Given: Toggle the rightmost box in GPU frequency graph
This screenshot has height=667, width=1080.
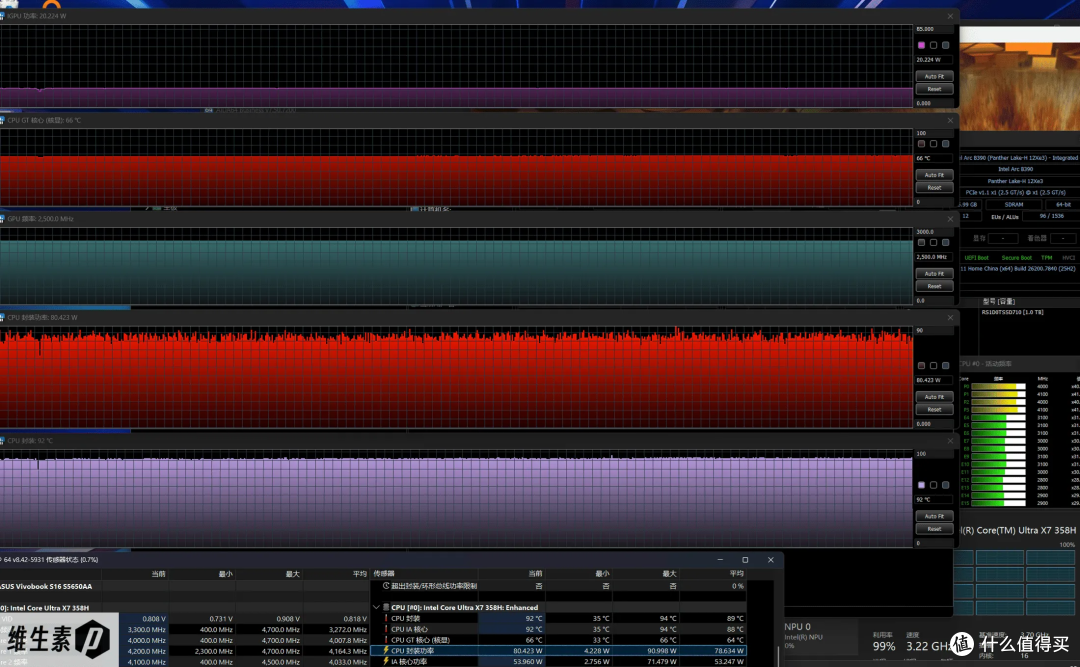Looking at the screenshot, I should coord(946,243).
